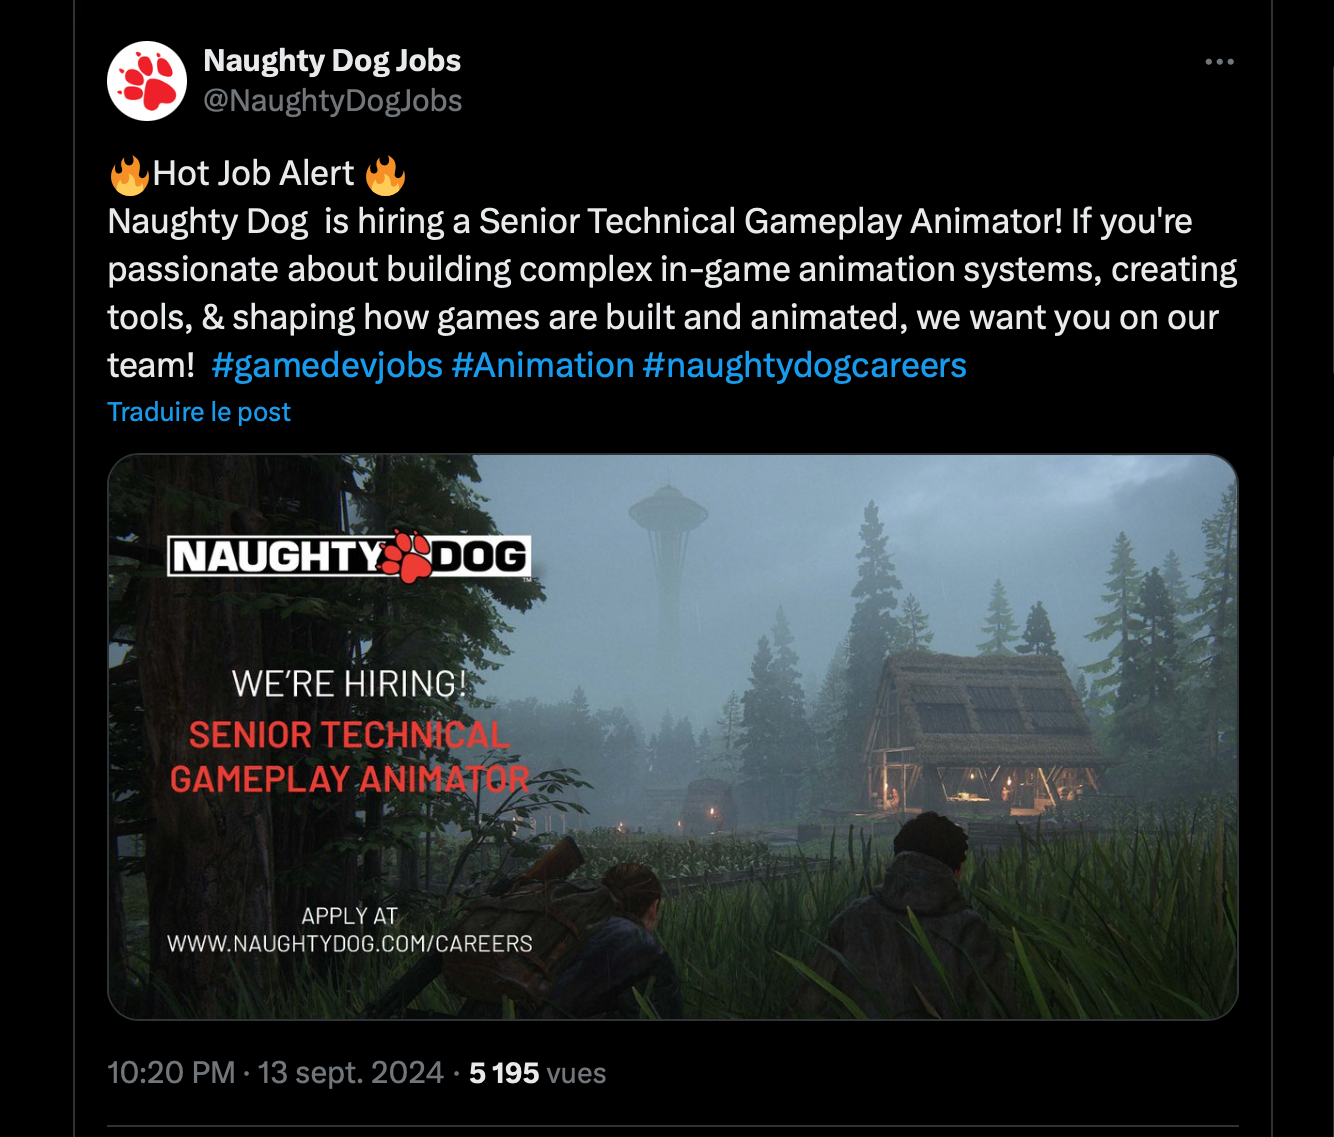
Task: Open the #gamedevjobs hashtag
Action: pos(327,366)
